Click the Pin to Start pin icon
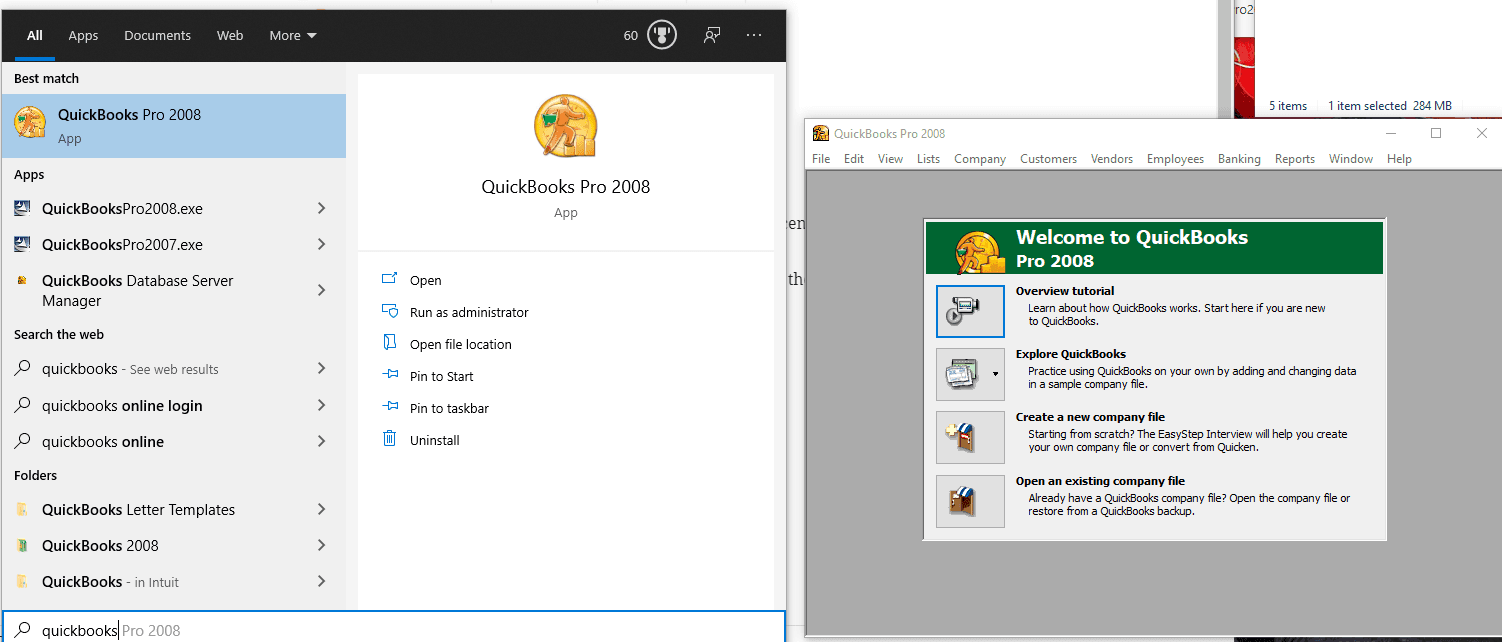Viewport: 1502px width, 642px height. tap(390, 376)
